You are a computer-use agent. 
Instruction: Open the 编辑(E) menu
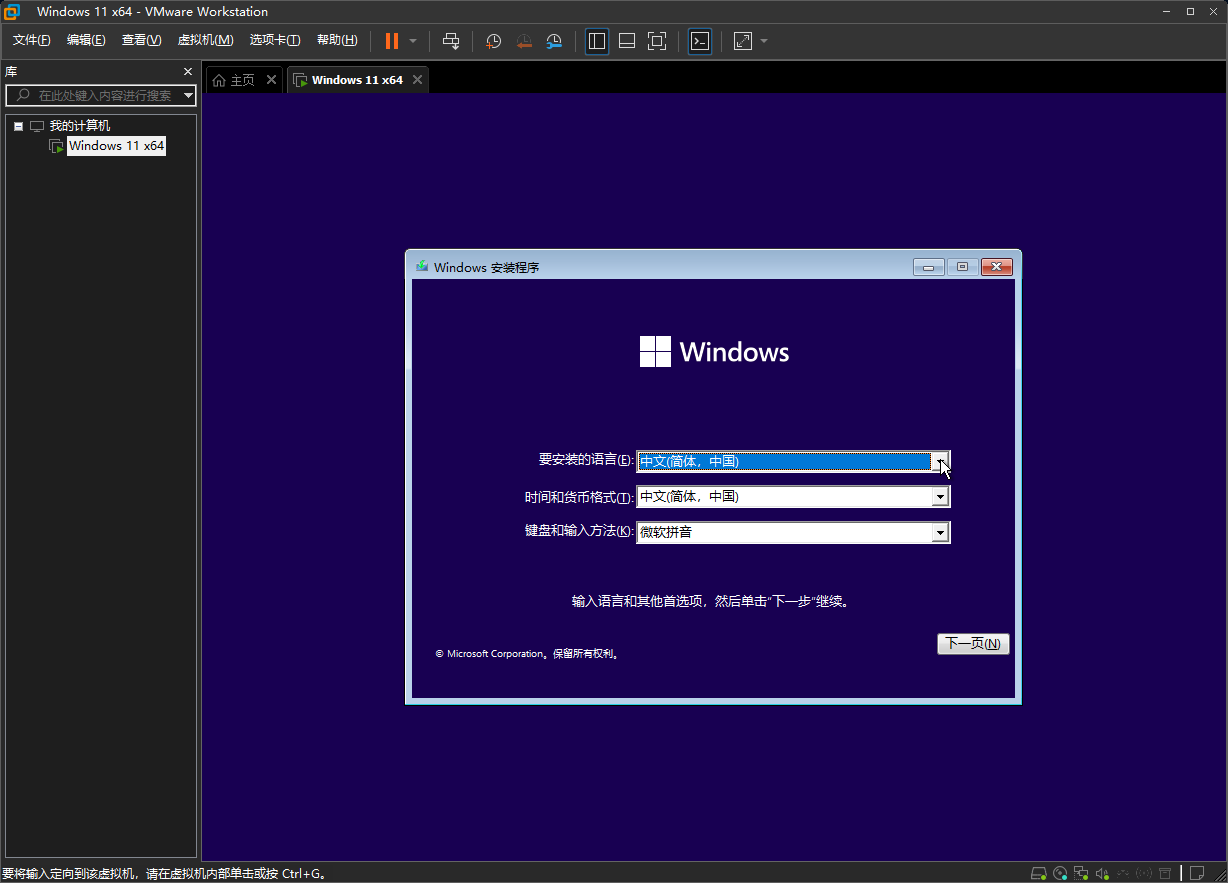point(86,40)
